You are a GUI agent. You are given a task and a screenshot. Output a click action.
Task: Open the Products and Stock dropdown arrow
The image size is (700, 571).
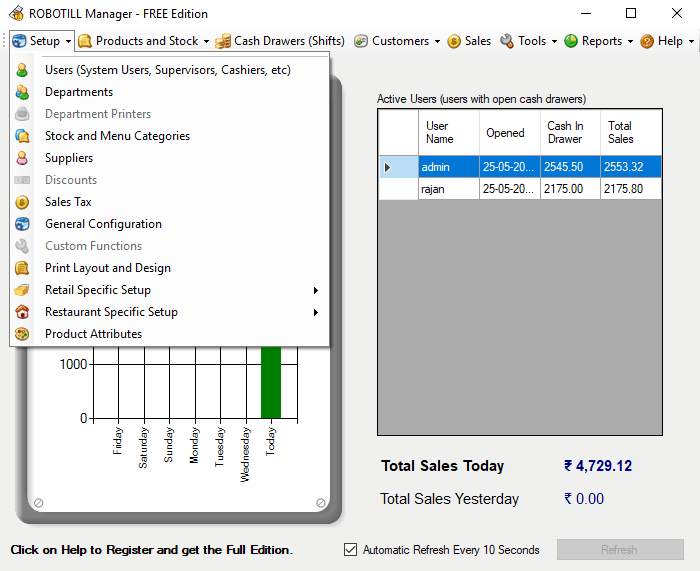click(206, 42)
